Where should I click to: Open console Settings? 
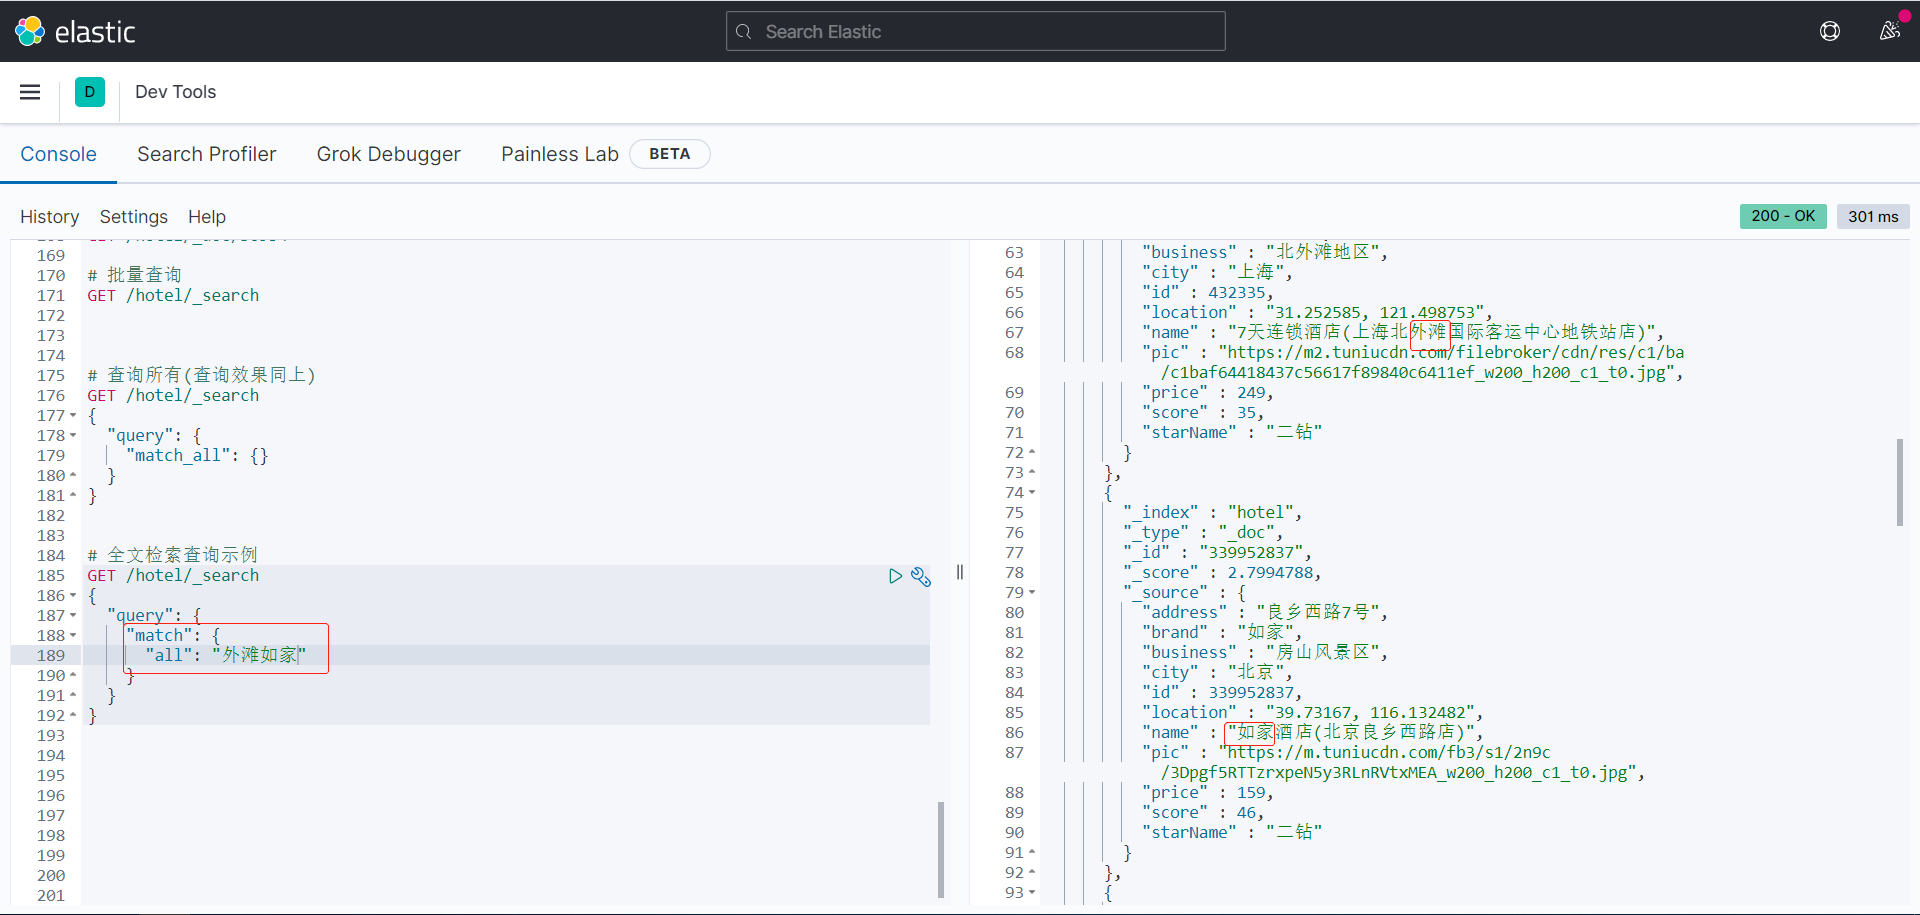(x=133, y=217)
